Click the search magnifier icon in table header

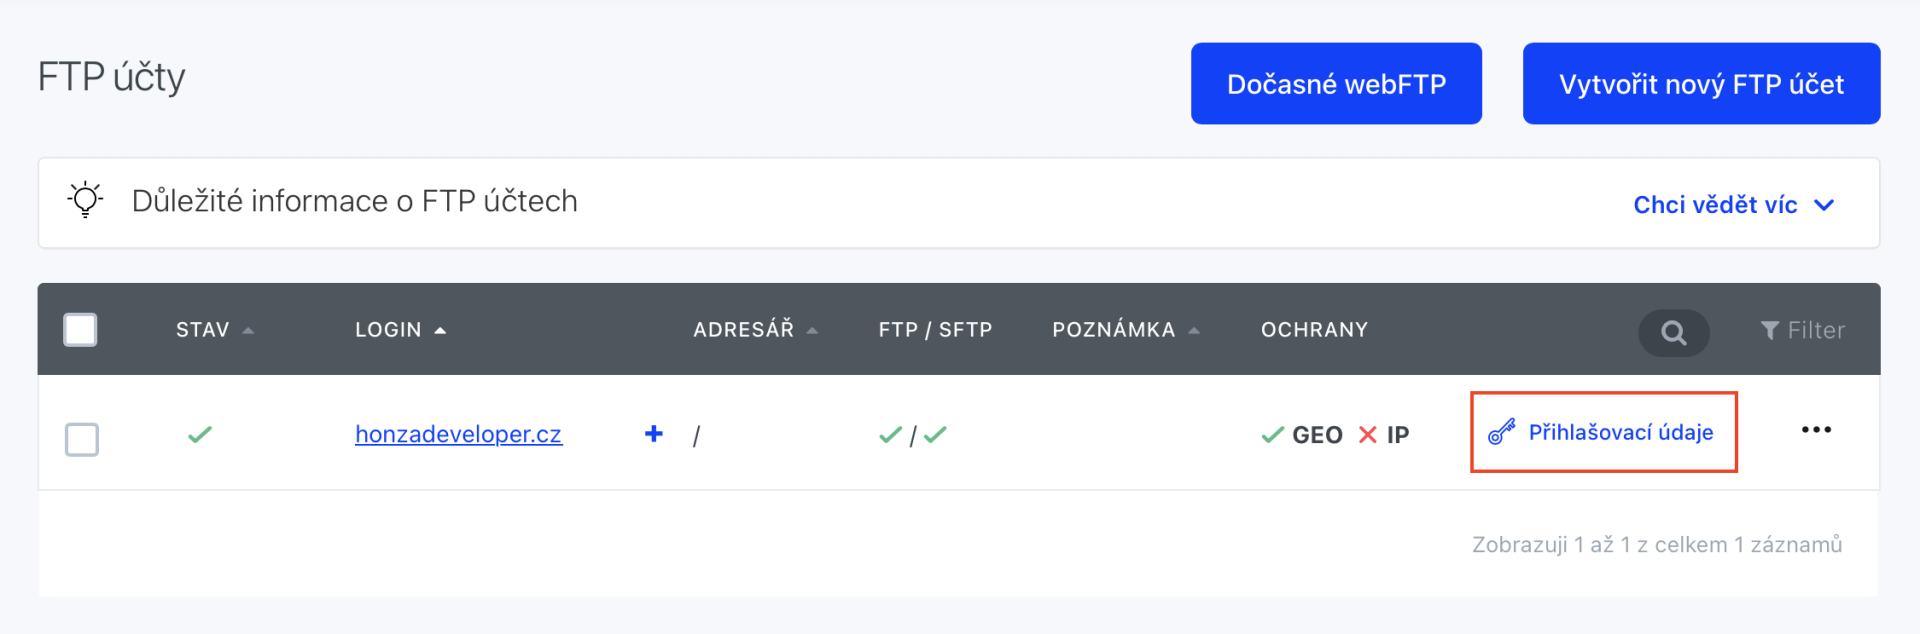pyautogui.click(x=1673, y=332)
